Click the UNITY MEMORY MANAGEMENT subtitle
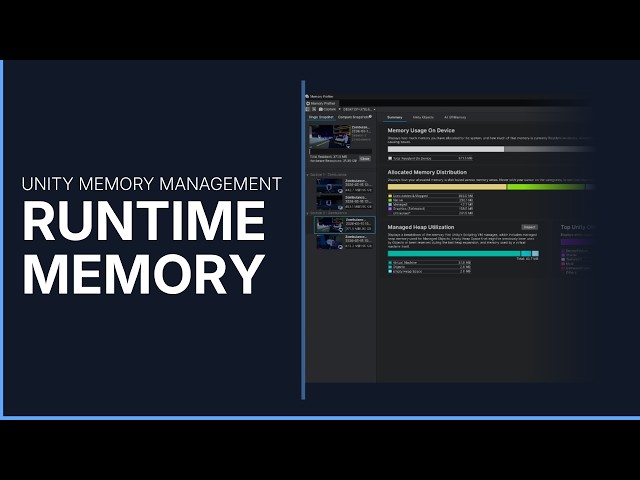Viewport: 640px width, 480px height. pos(151,184)
